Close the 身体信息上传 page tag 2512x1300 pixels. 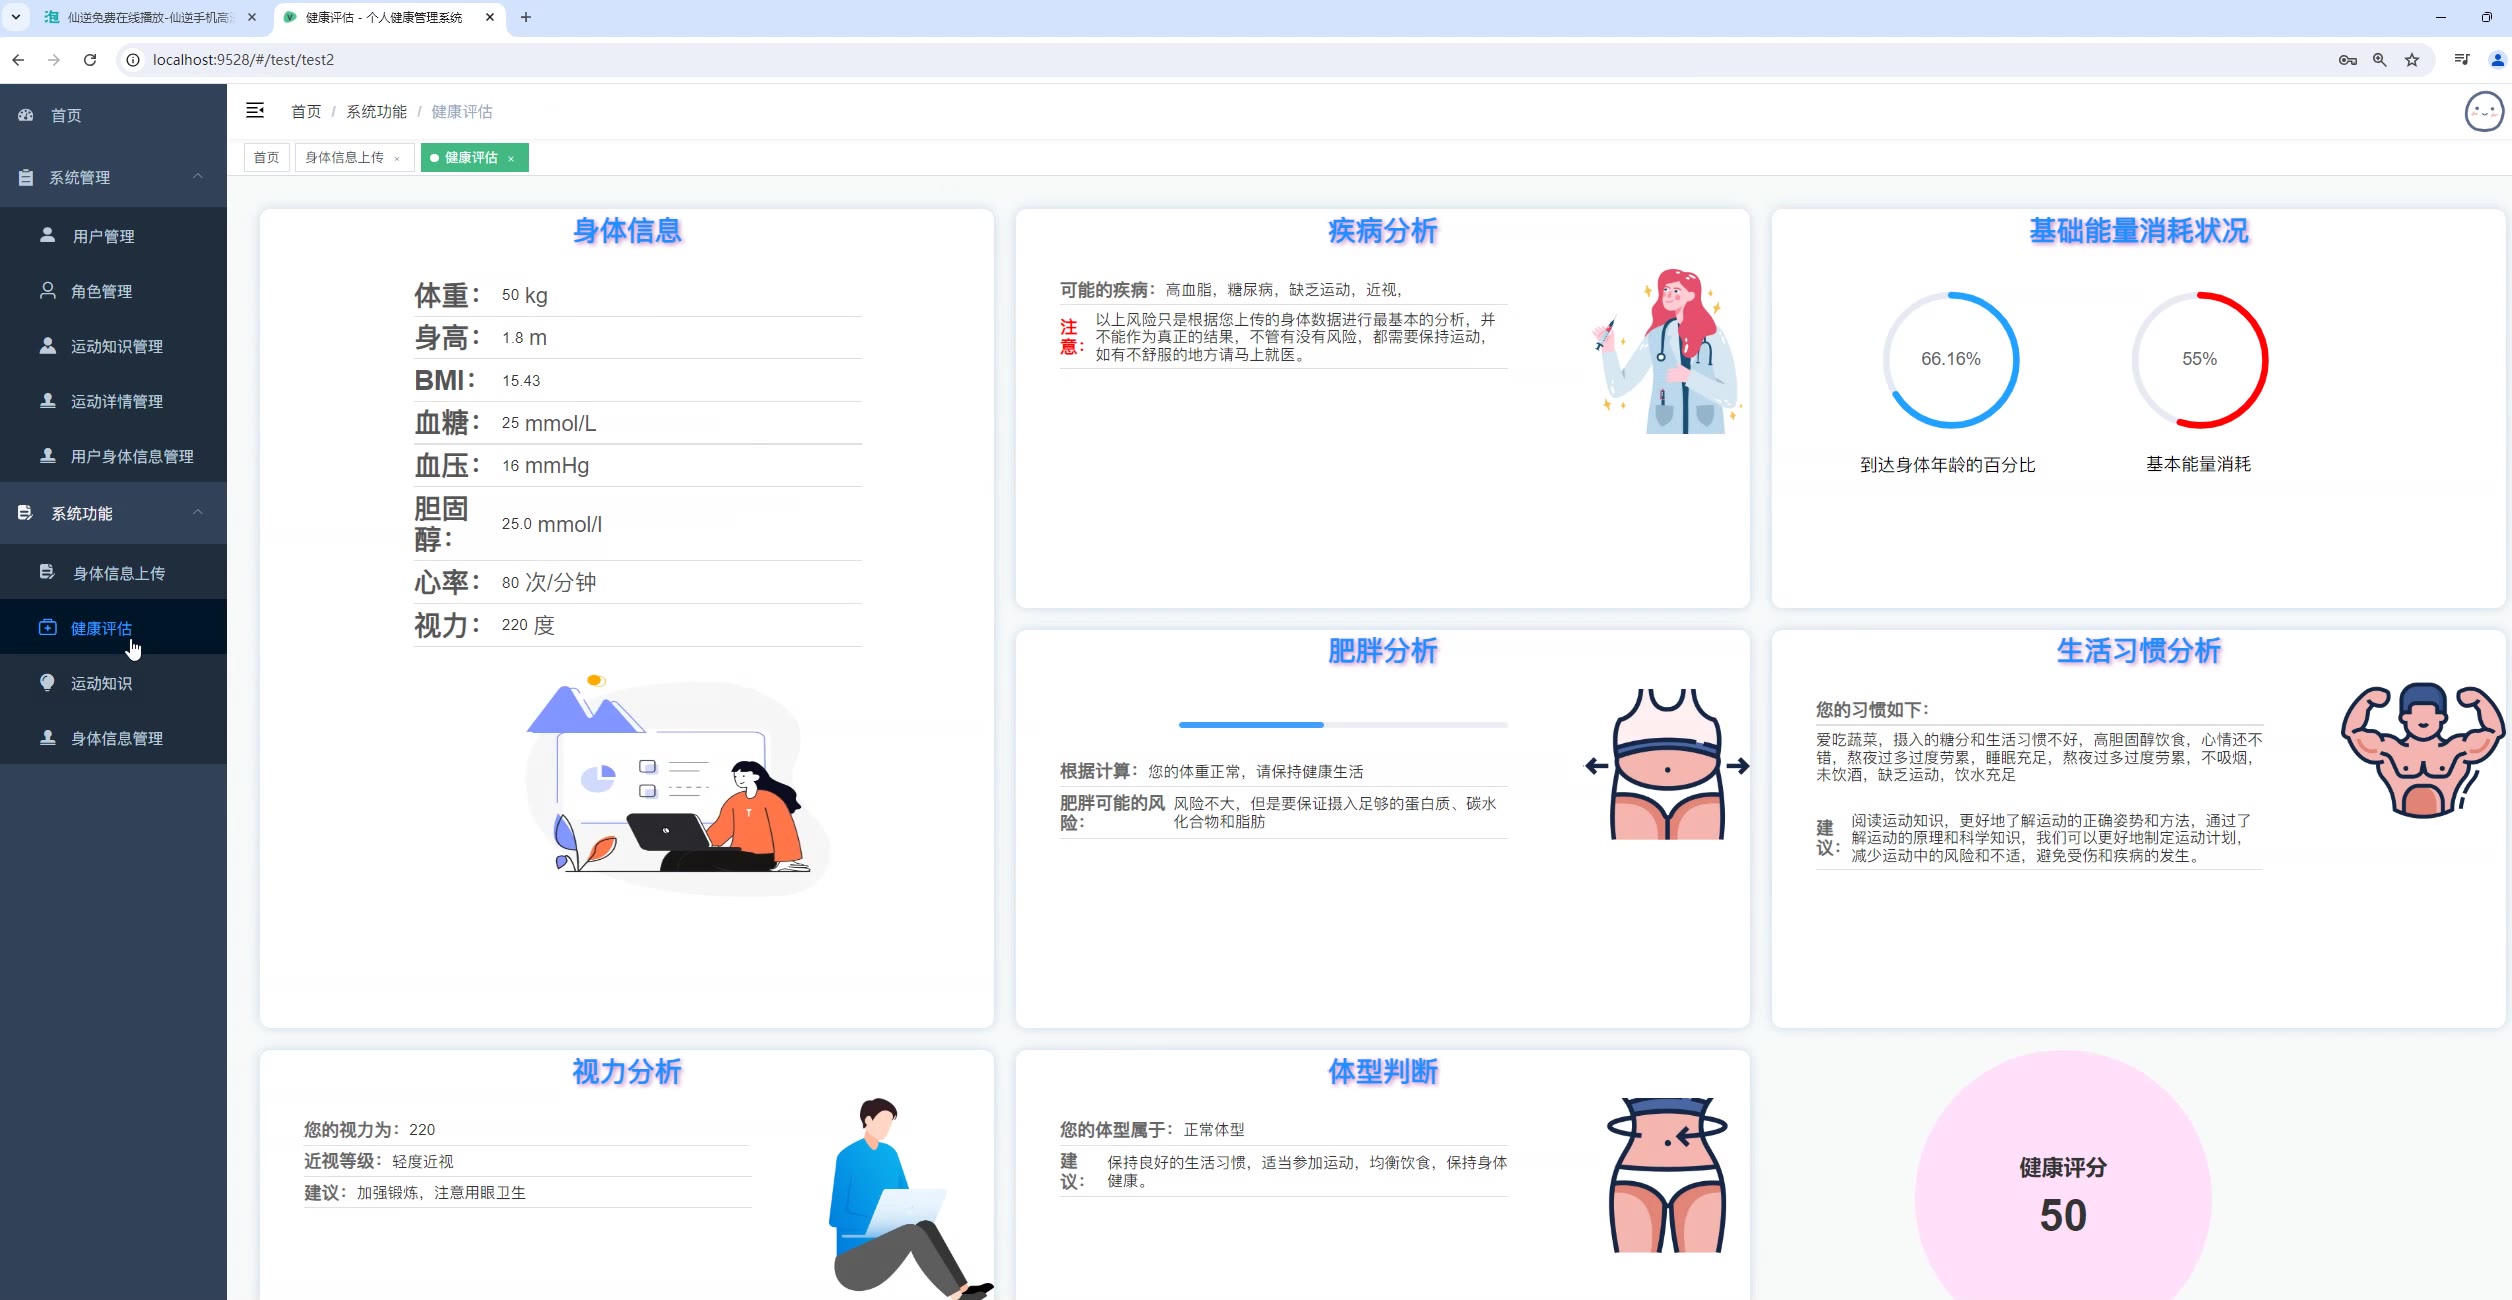397,158
